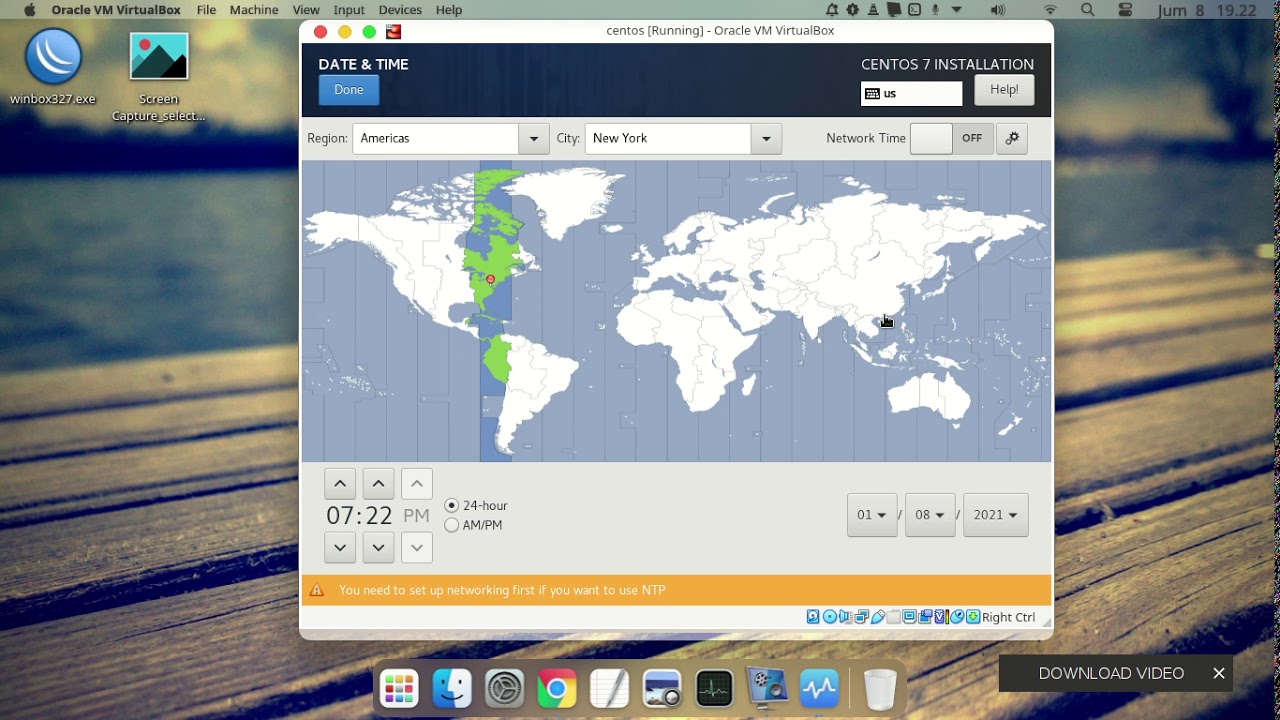Click the Wi-Fi icon in menu bar
This screenshot has width=1280, height=720.
pos(1050,10)
